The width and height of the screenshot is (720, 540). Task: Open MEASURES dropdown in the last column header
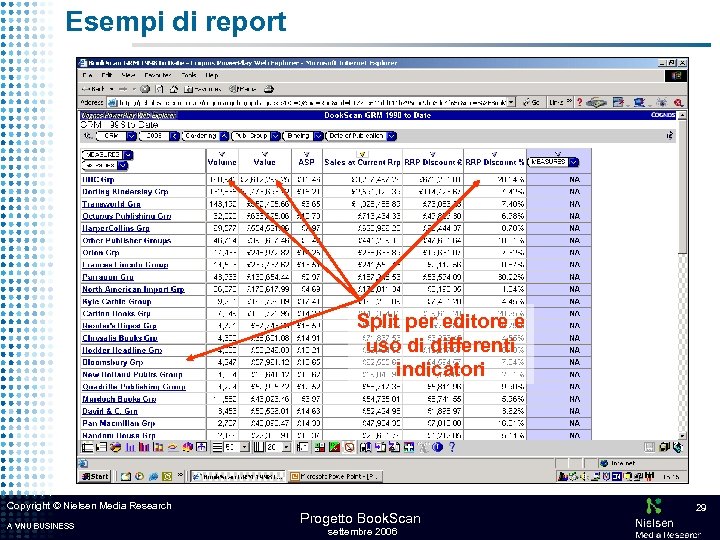pyautogui.click(x=574, y=162)
